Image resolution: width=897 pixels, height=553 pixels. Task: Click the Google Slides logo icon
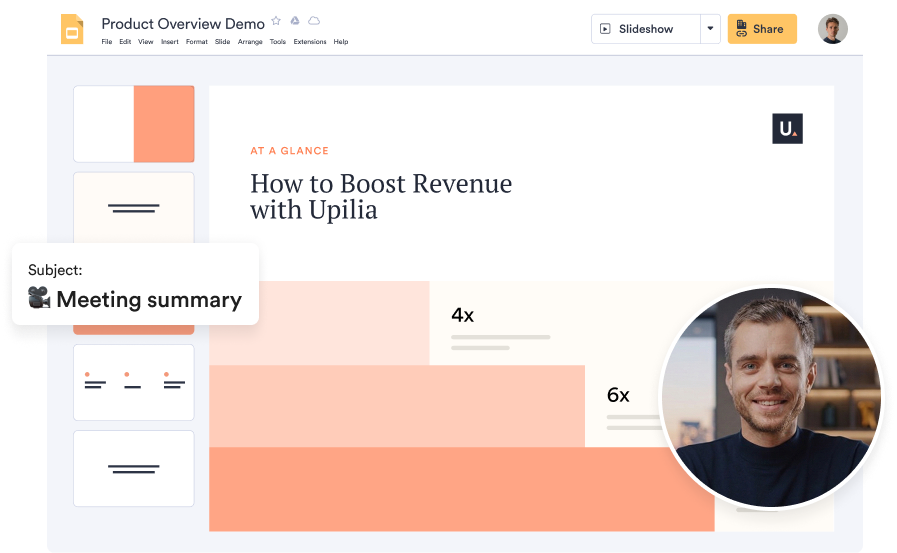click(x=72, y=29)
